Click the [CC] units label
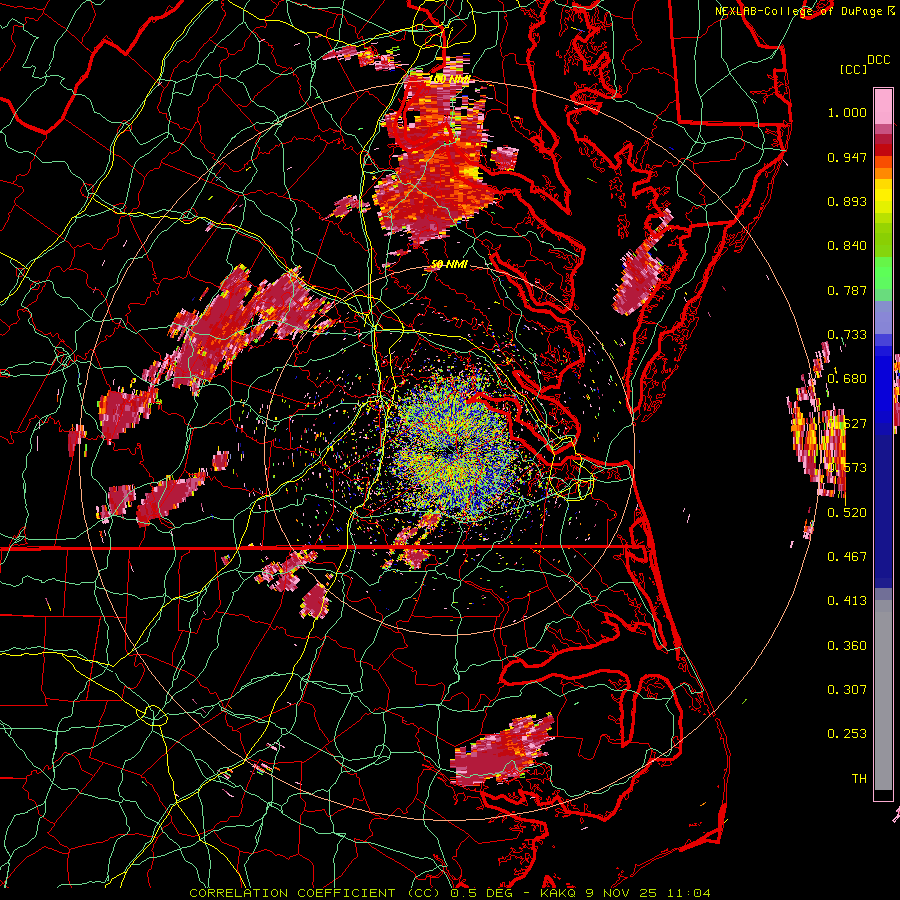900x900 pixels. click(854, 69)
